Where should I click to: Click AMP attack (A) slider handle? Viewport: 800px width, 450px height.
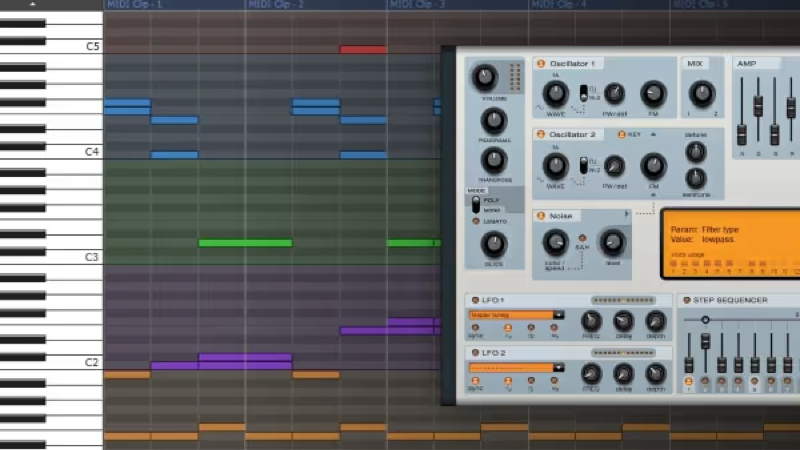click(741, 134)
